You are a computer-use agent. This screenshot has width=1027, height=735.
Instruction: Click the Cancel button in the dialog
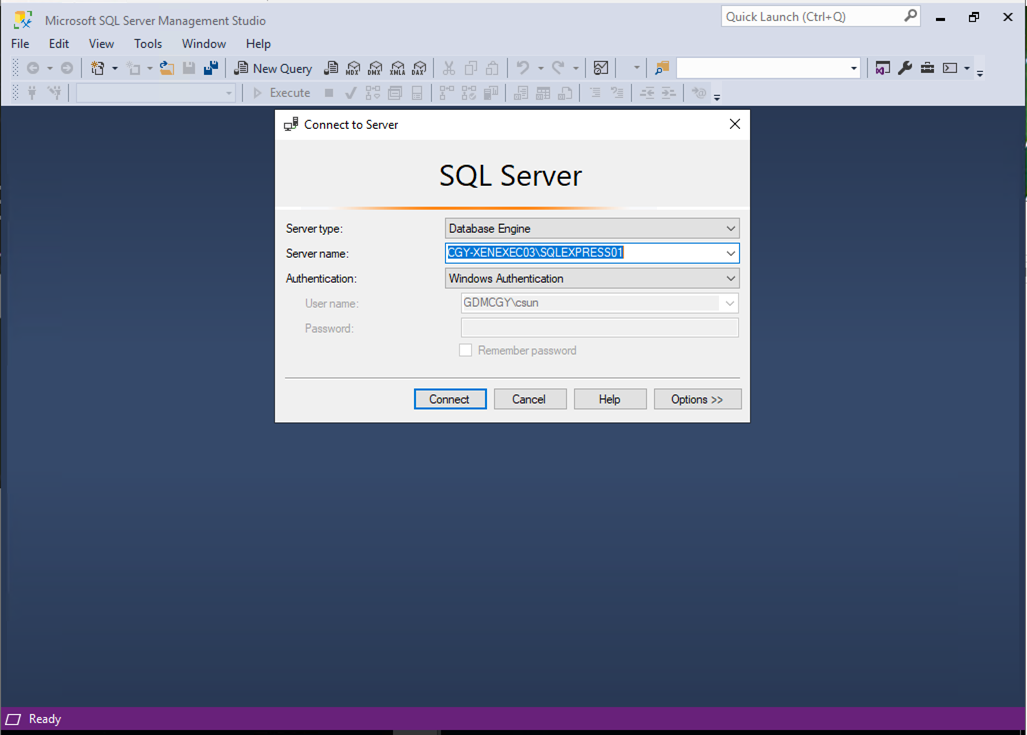(x=530, y=399)
